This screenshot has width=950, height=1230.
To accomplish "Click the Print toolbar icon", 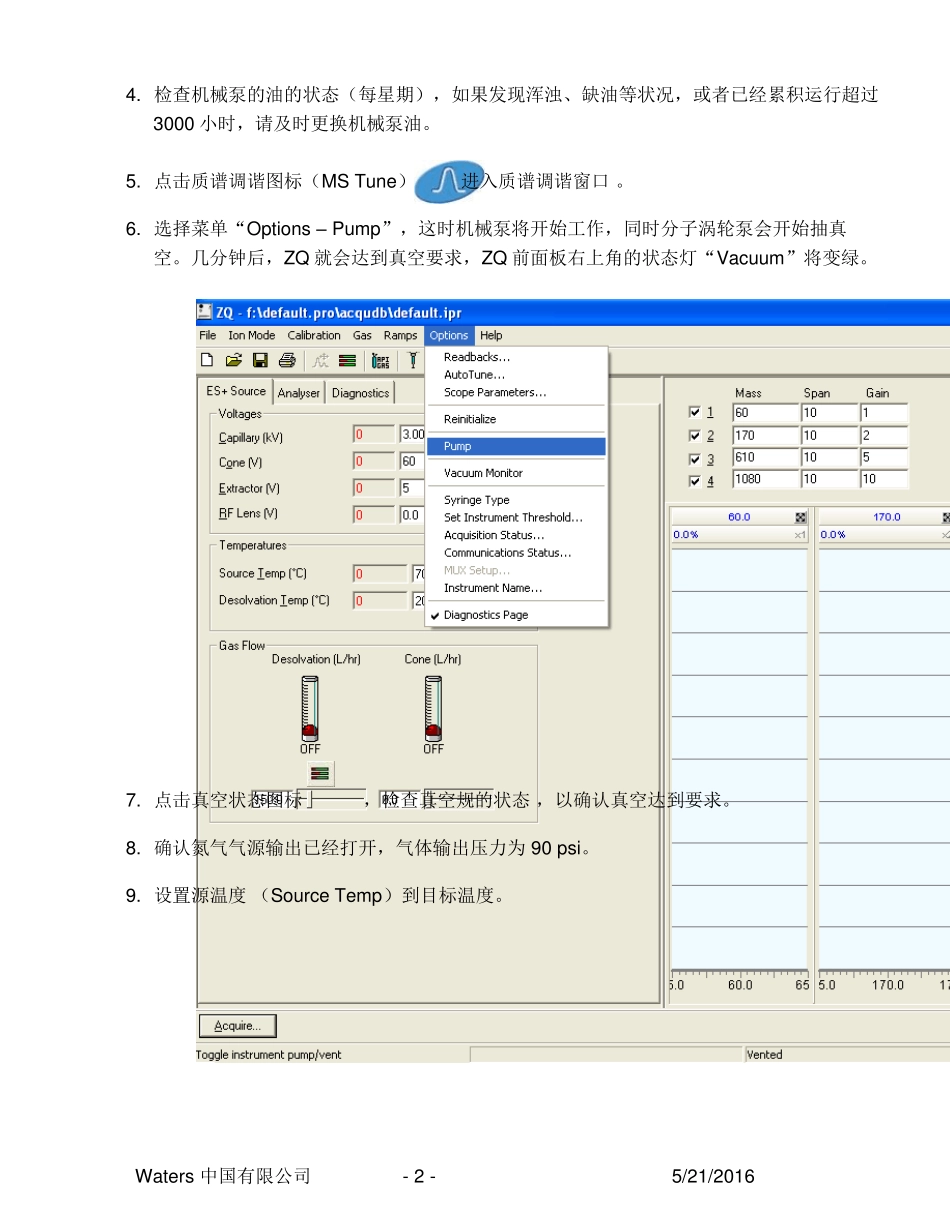I will tap(287, 360).
